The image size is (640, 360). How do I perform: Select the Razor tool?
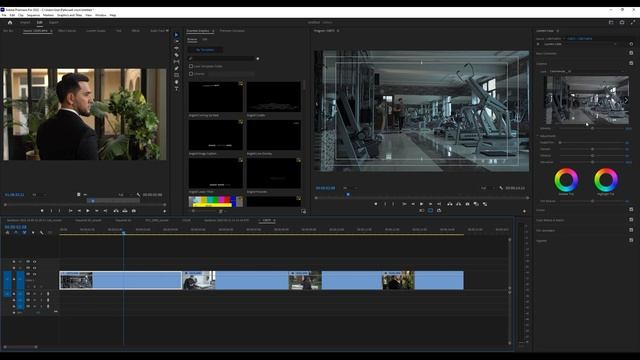pos(176,55)
